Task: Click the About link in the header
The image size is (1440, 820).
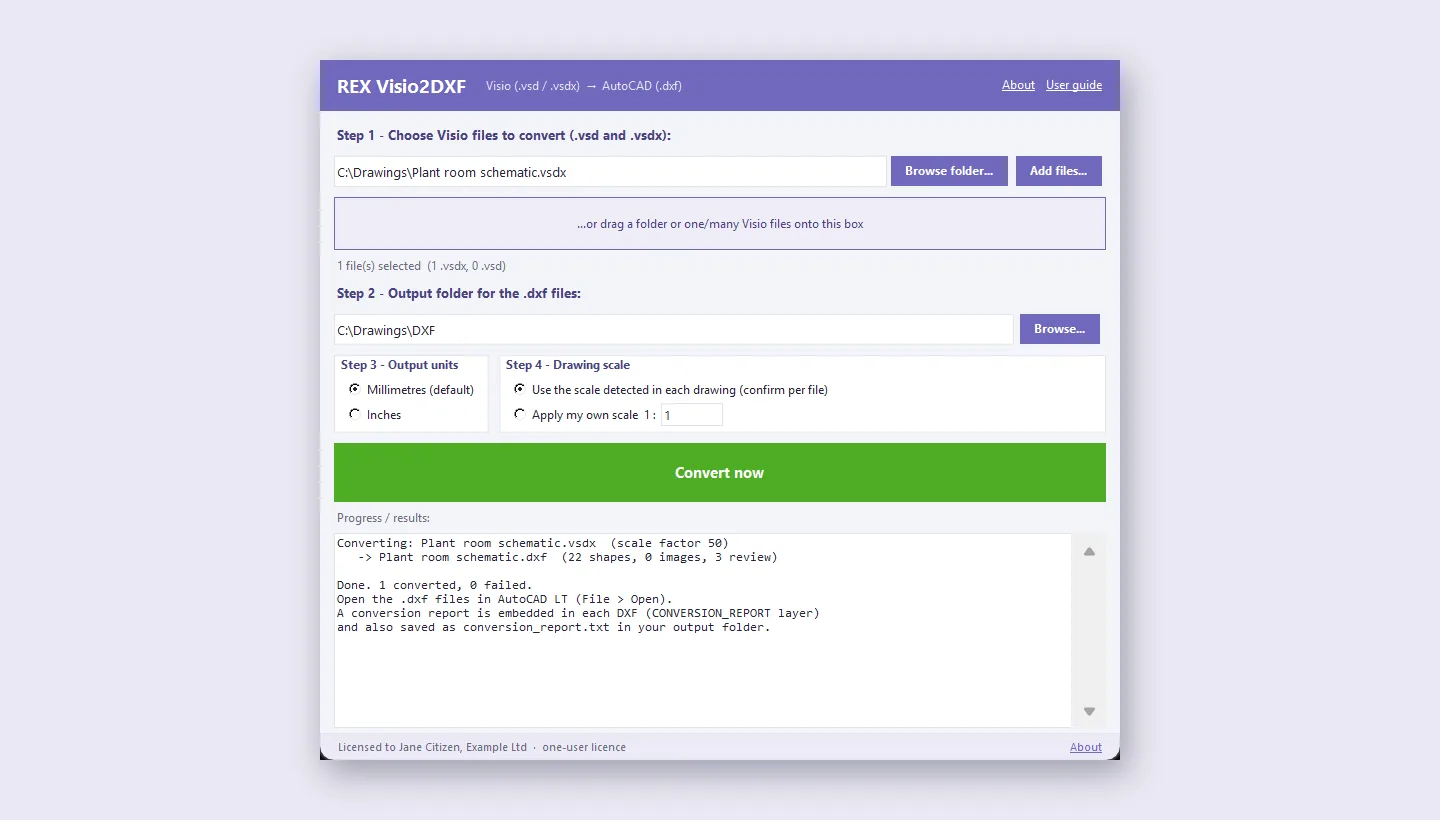Action: 1018,85
